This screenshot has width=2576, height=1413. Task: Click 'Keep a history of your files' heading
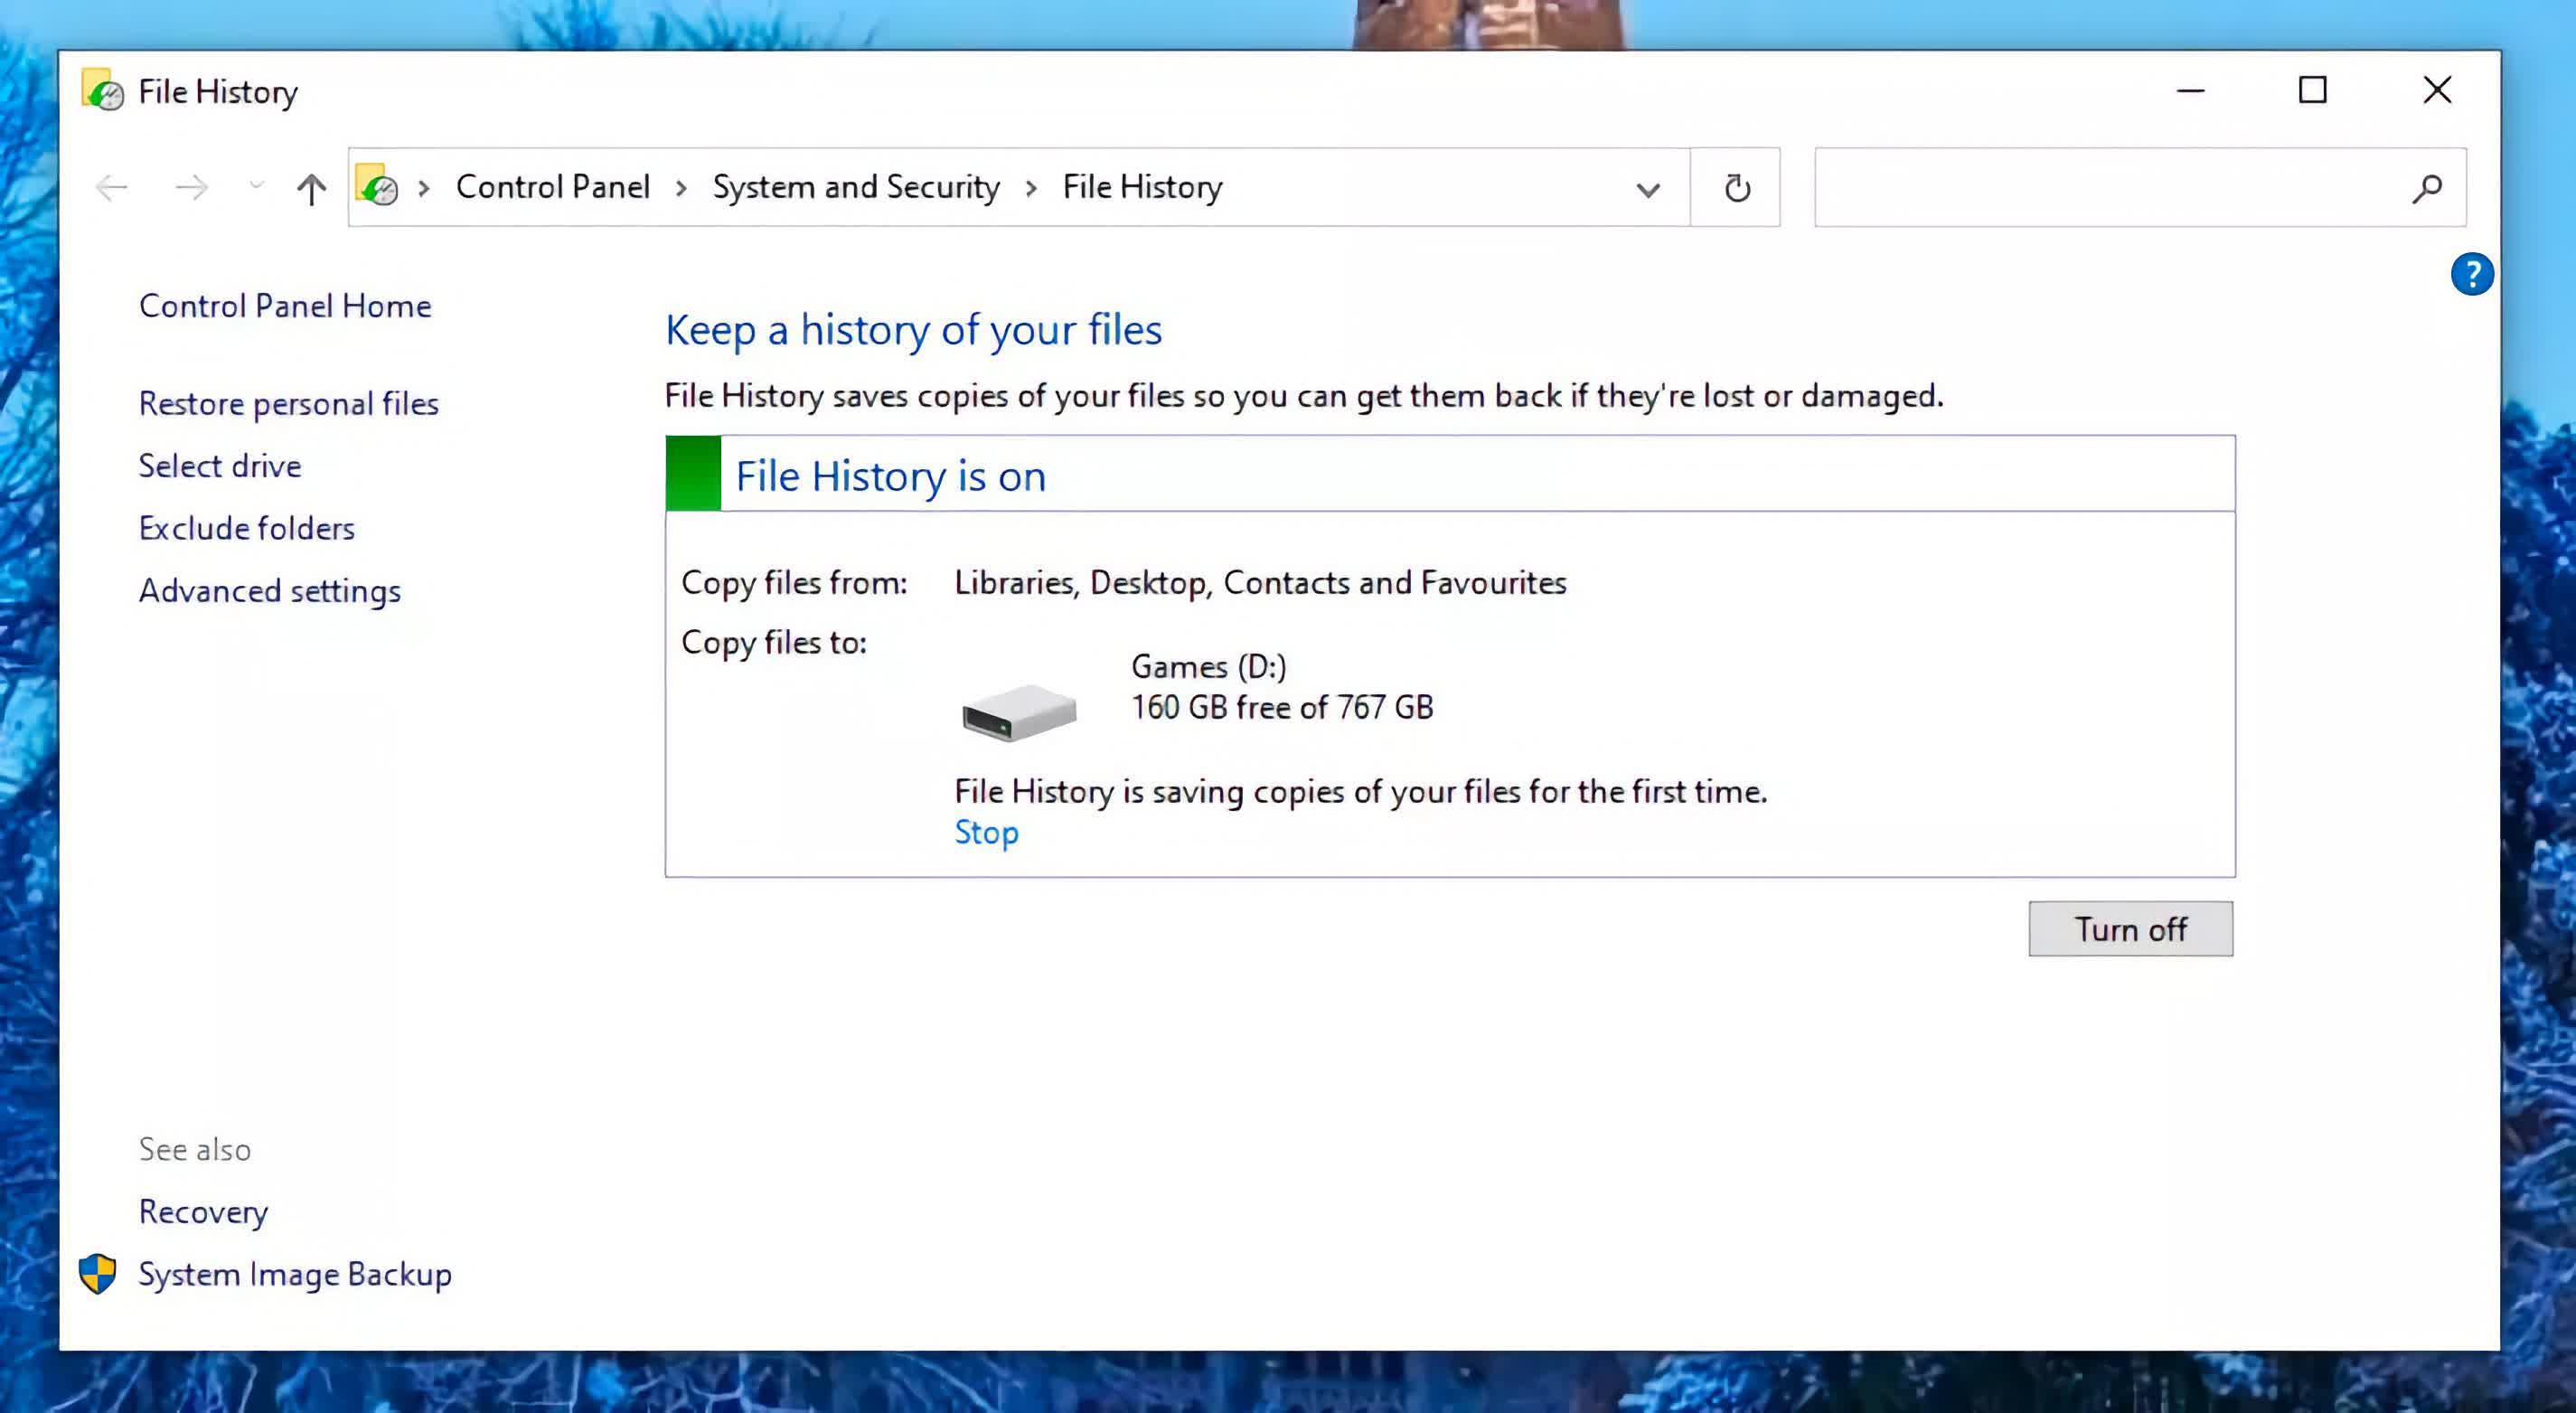point(914,331)
